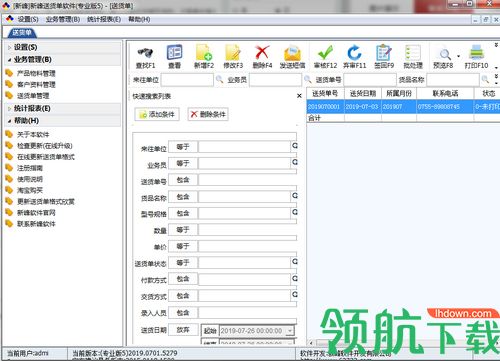This screenshot has height=361, width=500.
Task: Open the 统计报表(E) menu in menu bar
Action: tap(104, 19)
